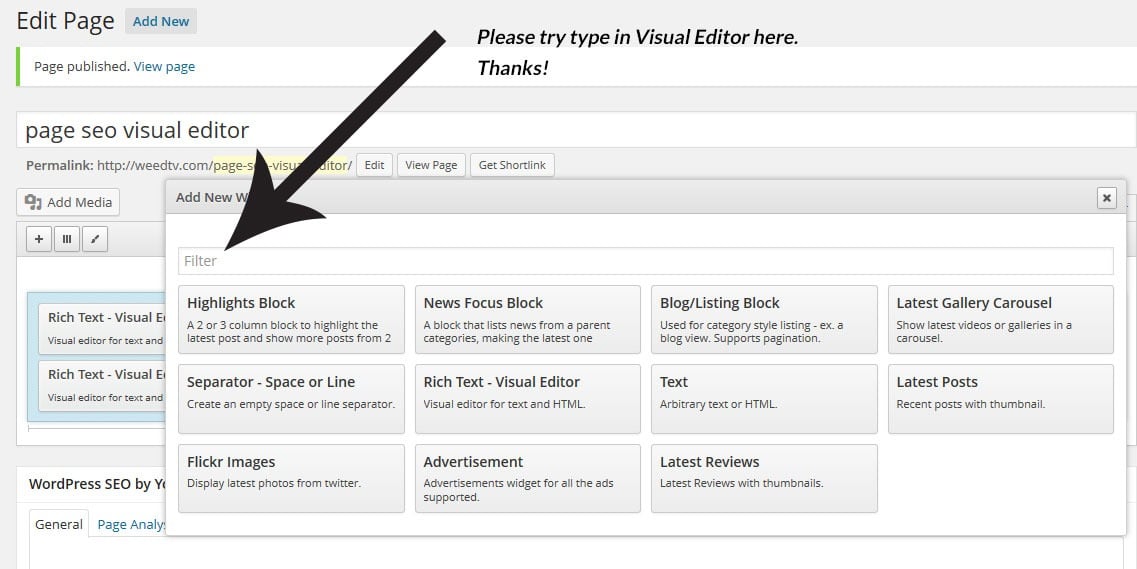
Task: Select the Latest Reviews widget
Action: click(764, 478)
